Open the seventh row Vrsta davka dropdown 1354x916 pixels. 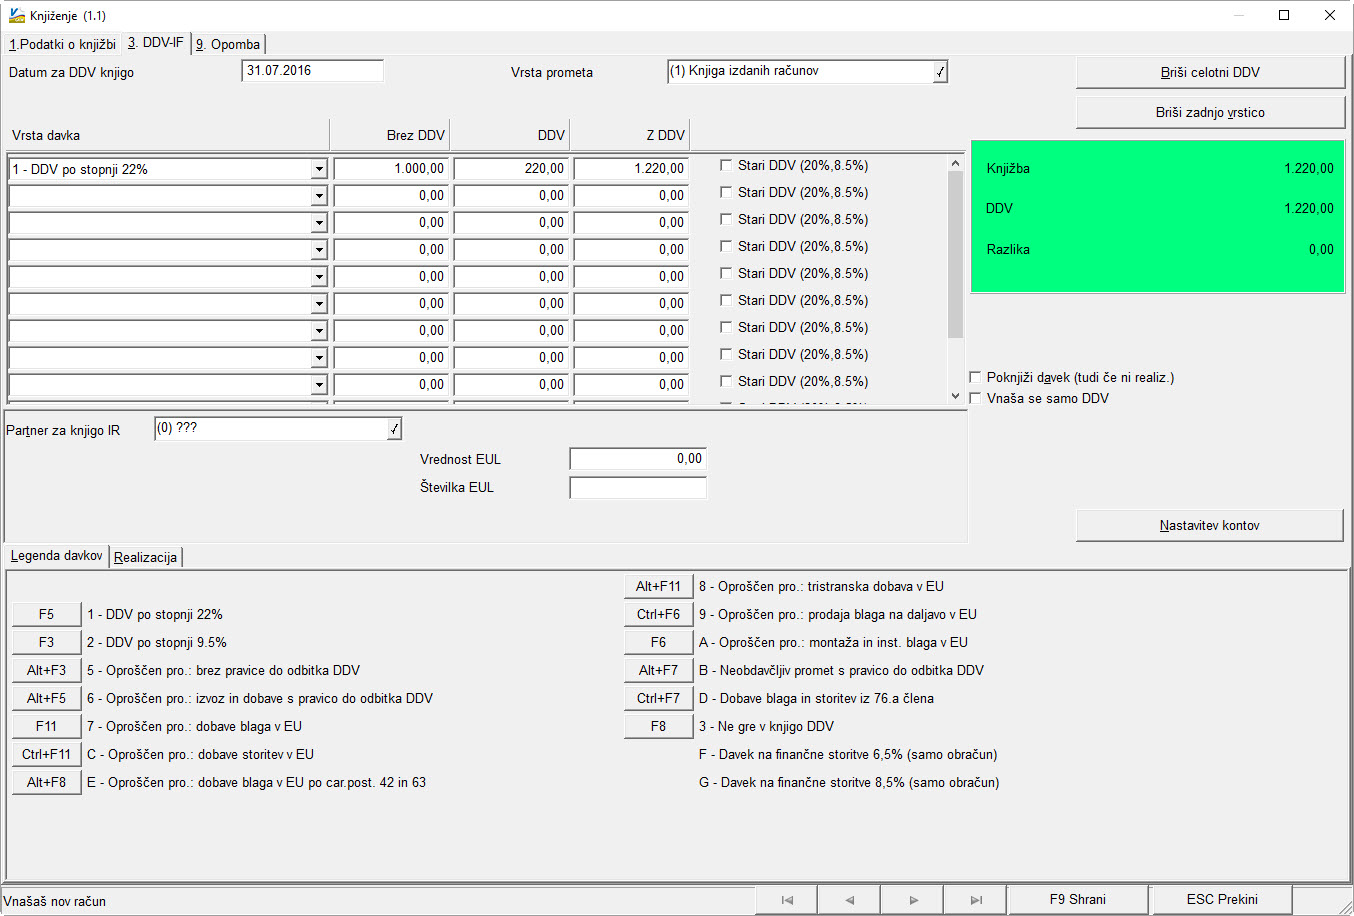(x=319, y=331)
